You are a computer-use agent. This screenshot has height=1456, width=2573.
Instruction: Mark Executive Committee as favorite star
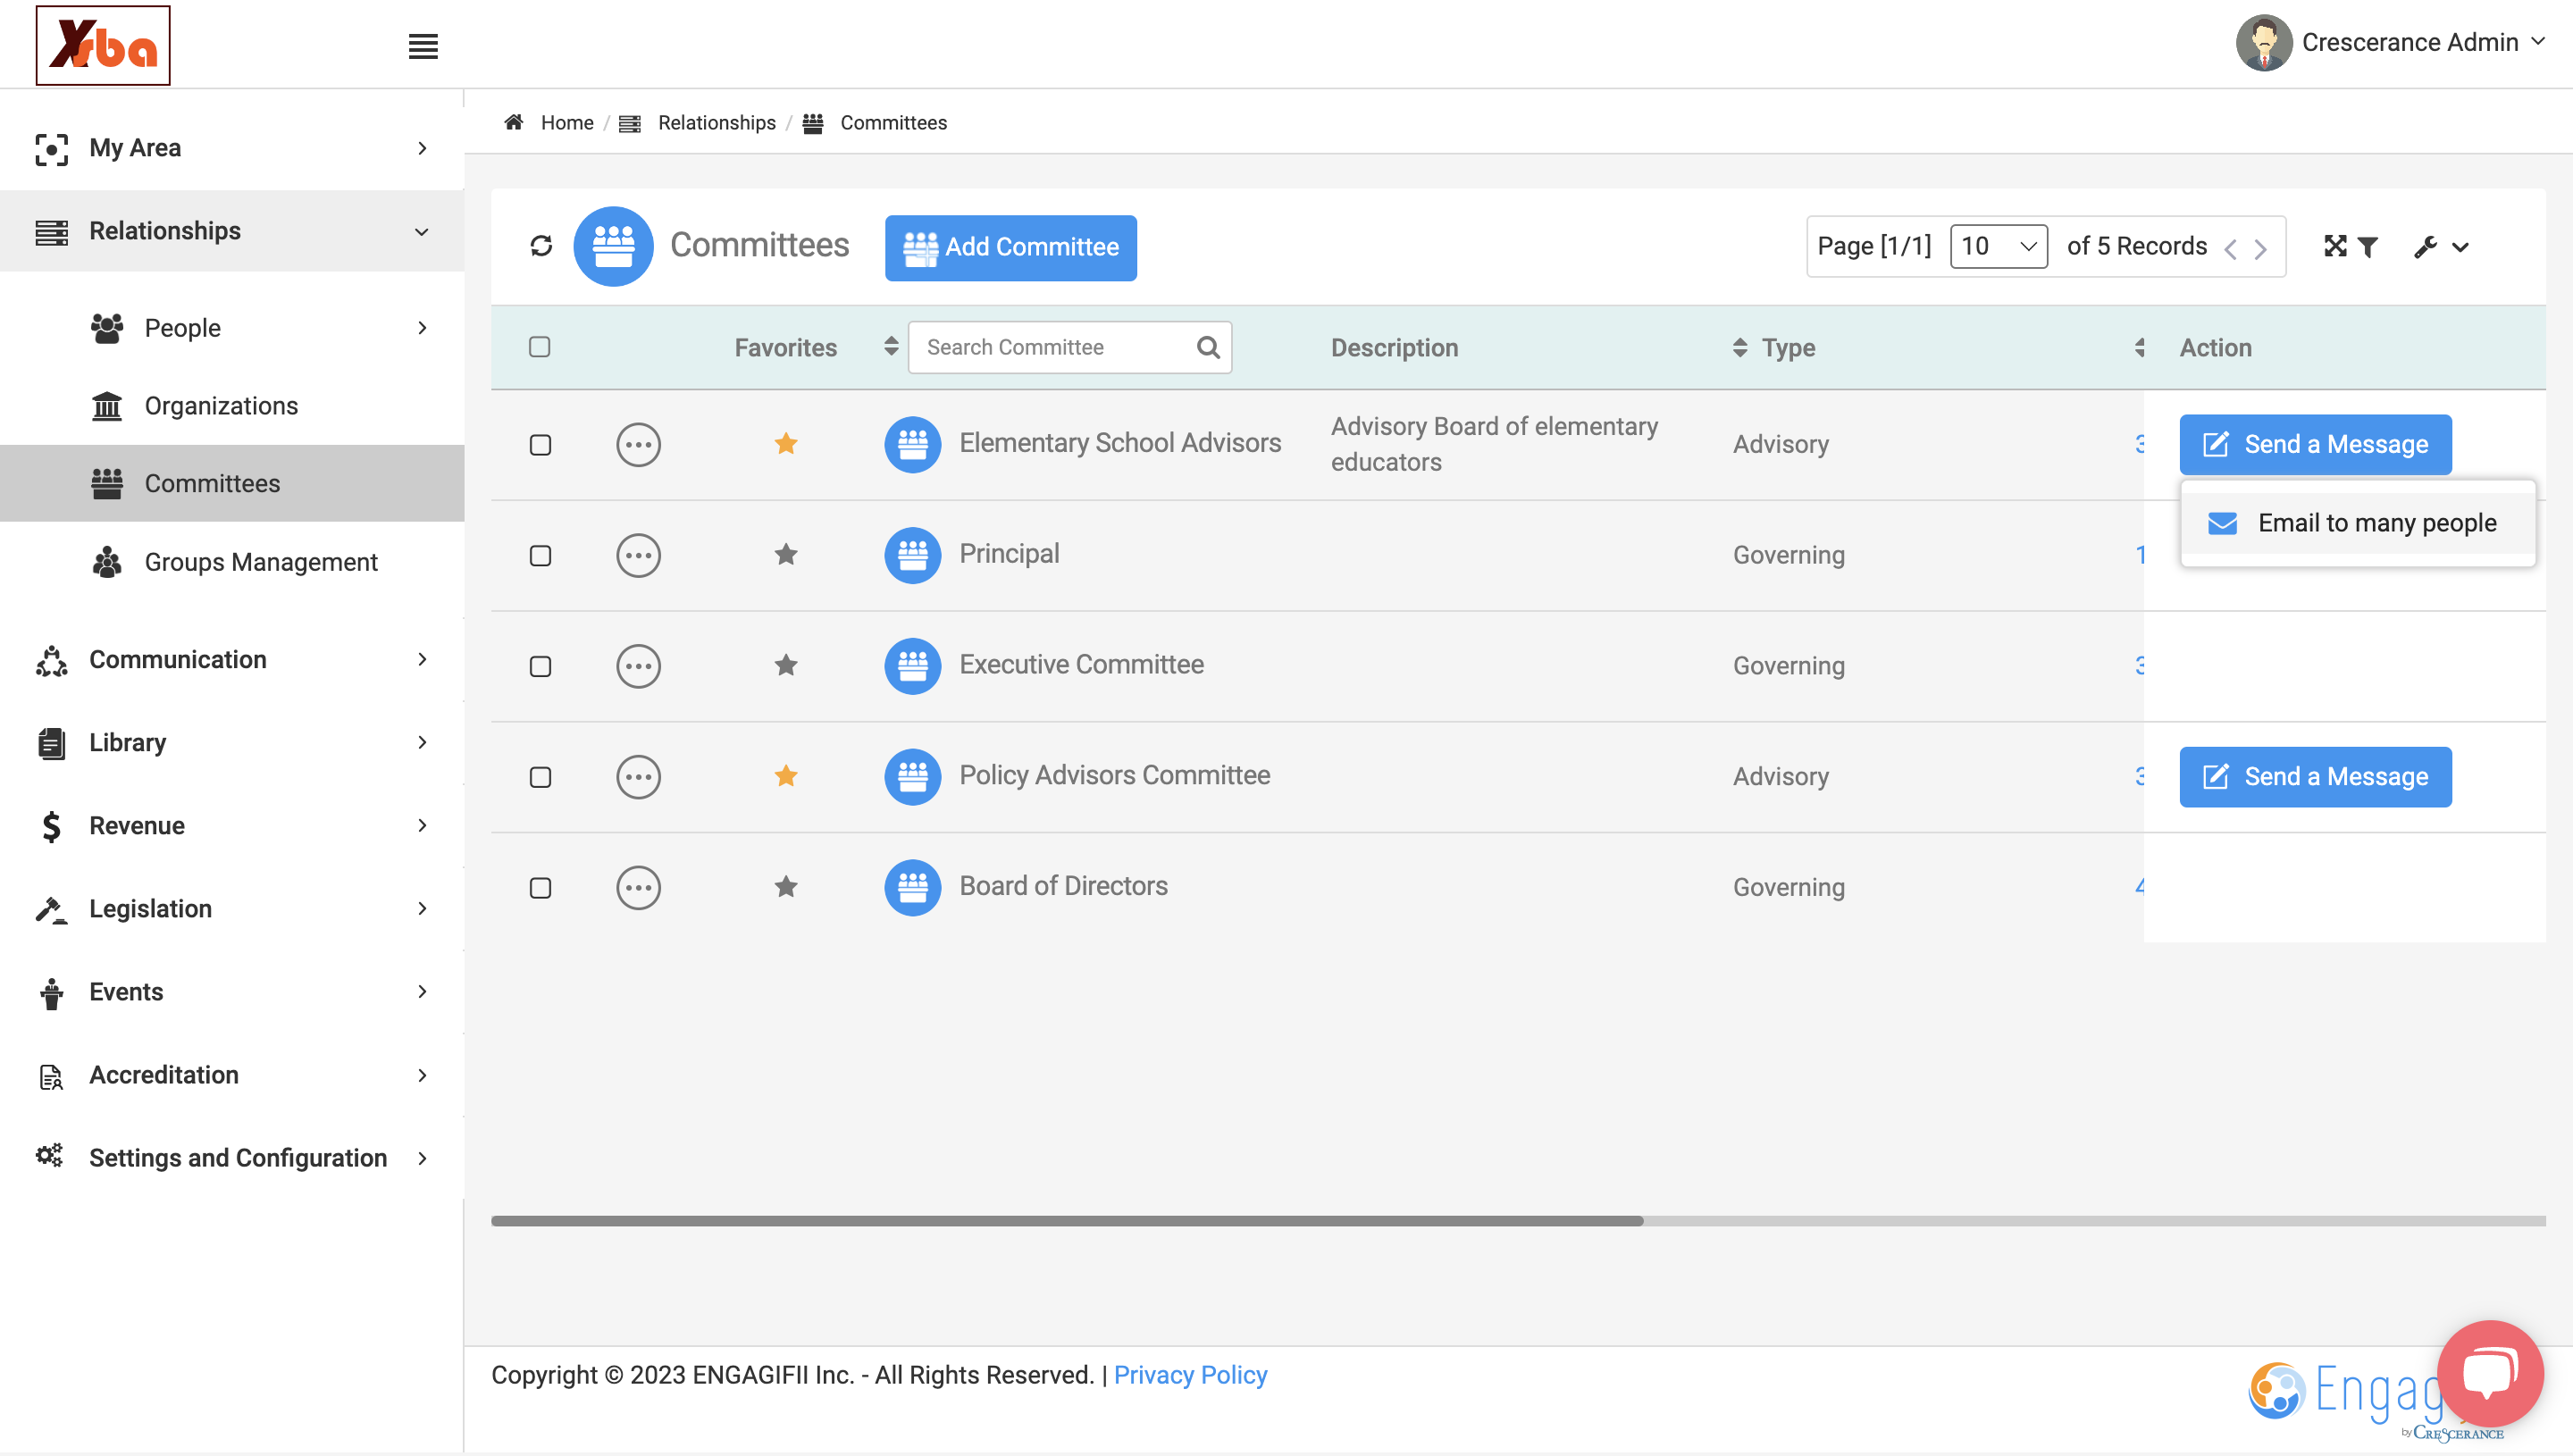point(786,665)
